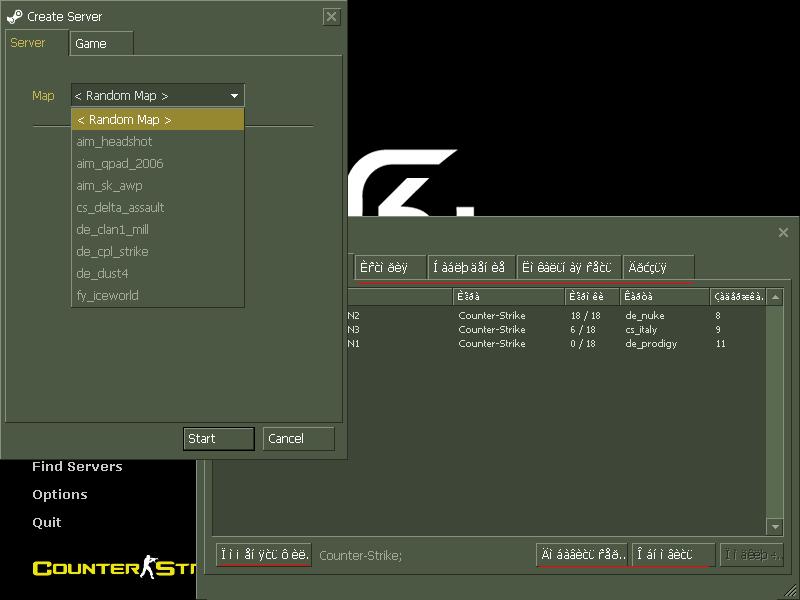
Task: Choose the highlighted < Random Map > list entry
Action: tap(158, 120)
